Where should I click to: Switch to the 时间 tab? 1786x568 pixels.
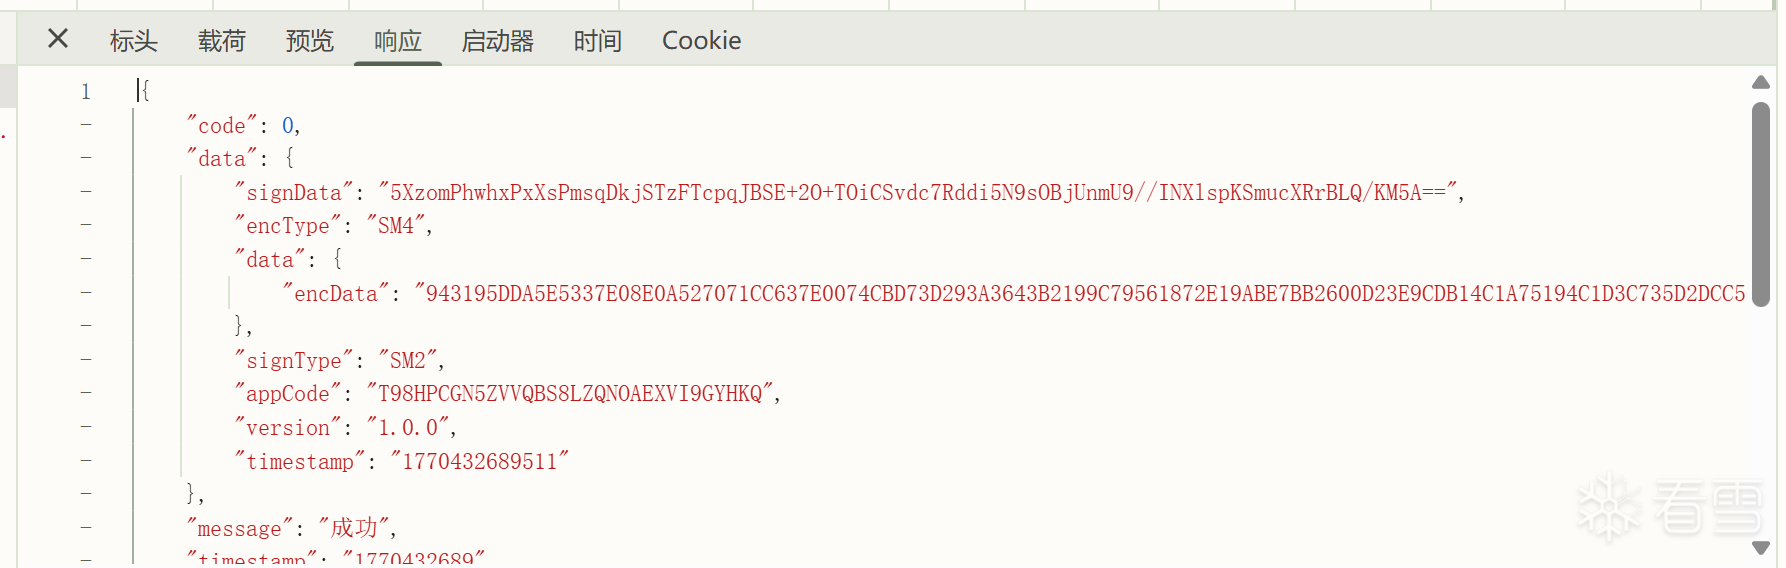[x=598, y=41]
